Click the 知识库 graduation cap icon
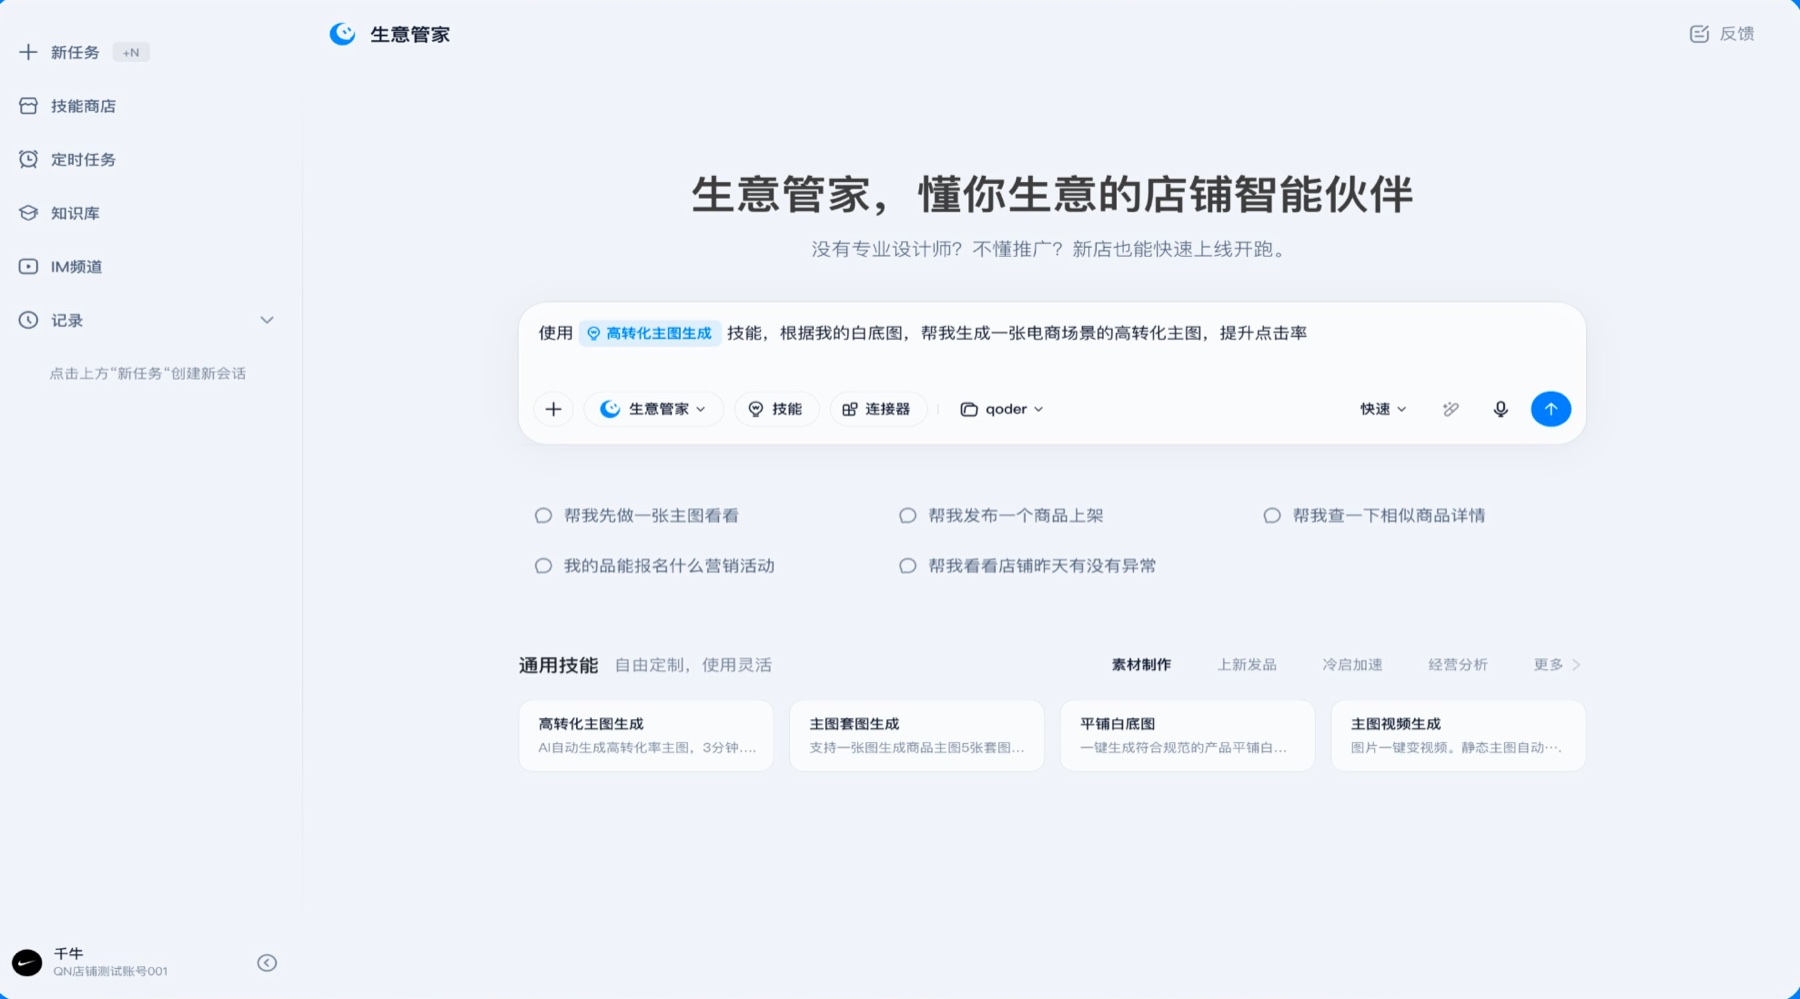The image size is (1800, 999). tap(28, 213)
